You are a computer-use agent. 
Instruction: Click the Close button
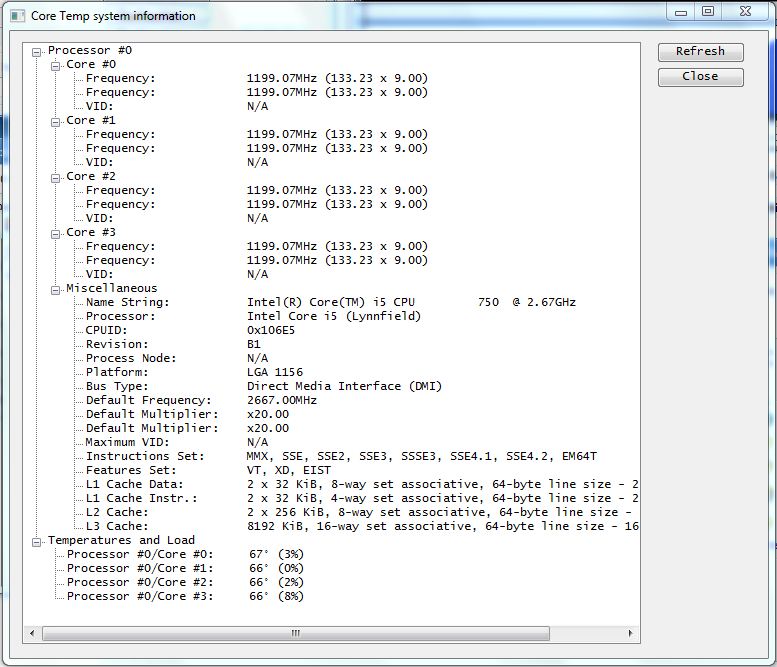point(700,77)
